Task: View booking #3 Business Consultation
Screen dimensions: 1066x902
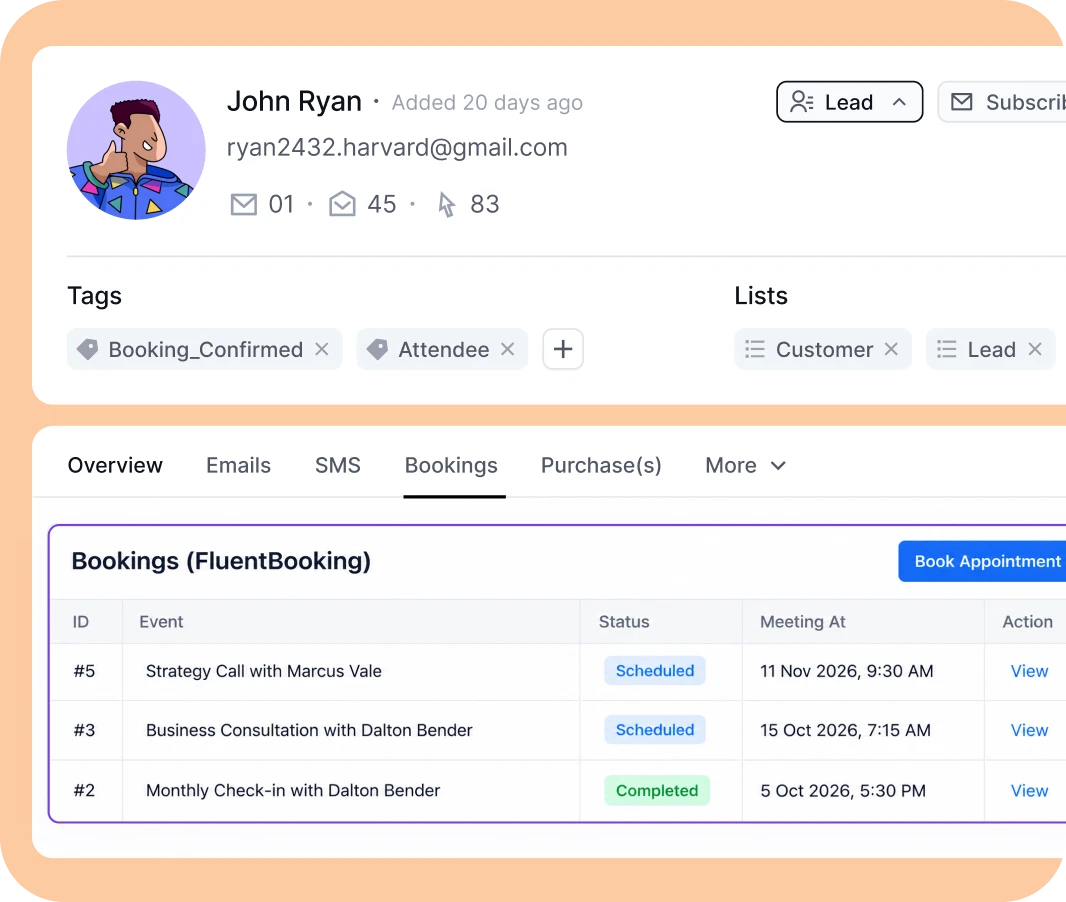Action: tap(1029, 730)
